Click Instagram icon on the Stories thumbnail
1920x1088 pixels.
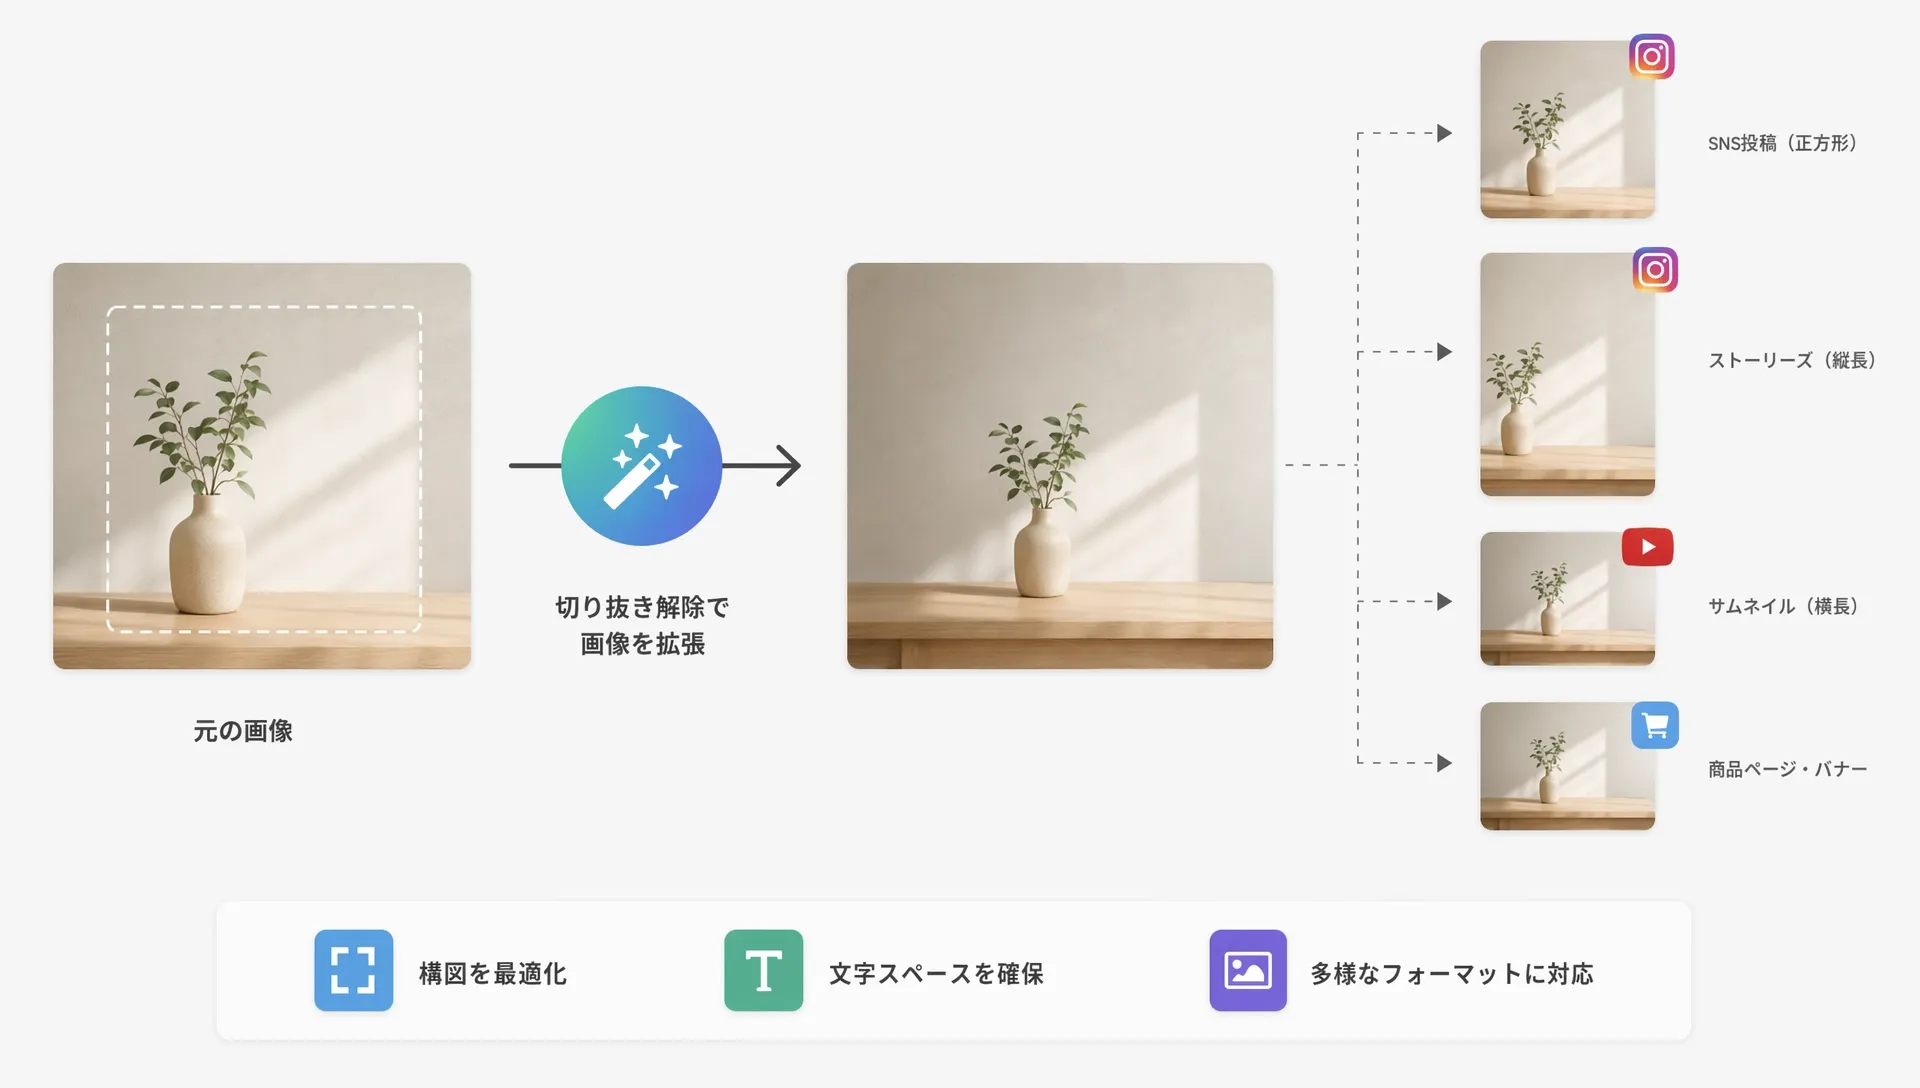[1655, 270]
